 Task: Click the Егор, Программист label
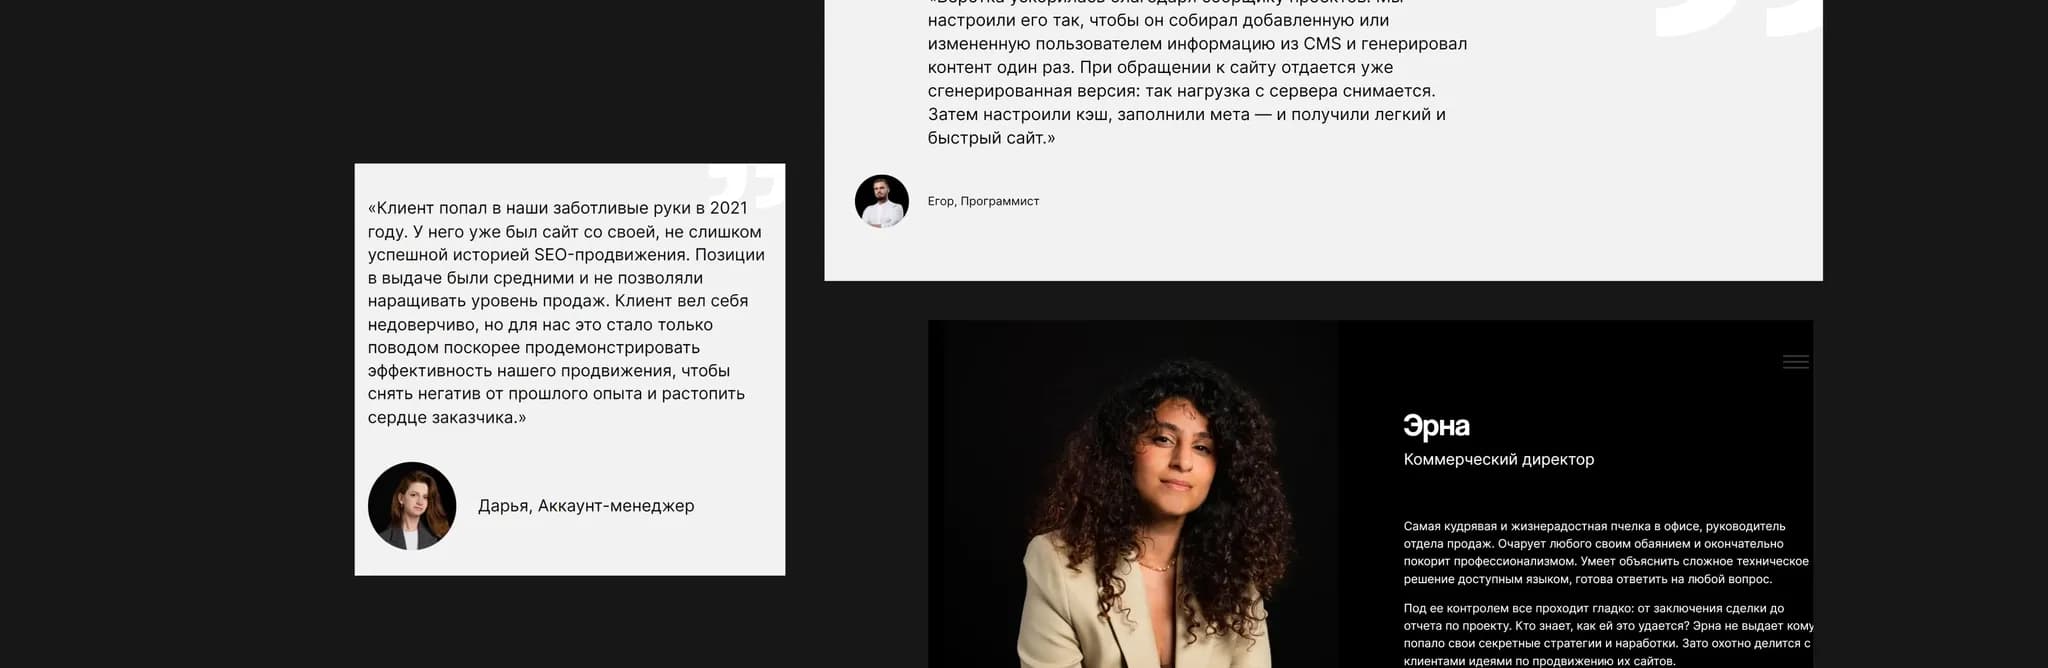coord(983,201)
